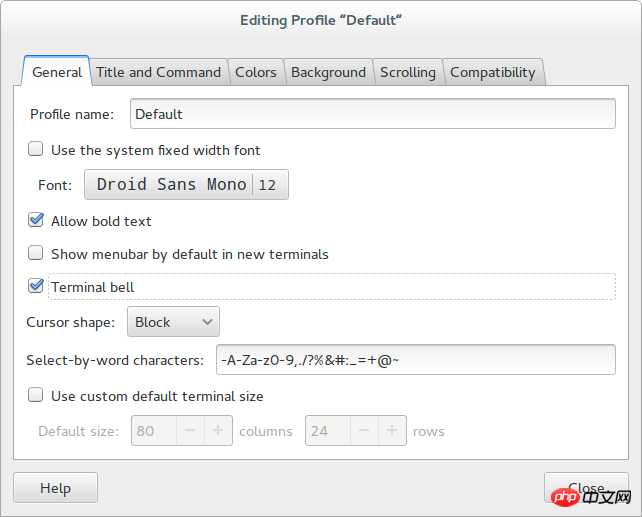Select the Compatibility tab
Screen dimensions: 642x517
click(493, 72)
